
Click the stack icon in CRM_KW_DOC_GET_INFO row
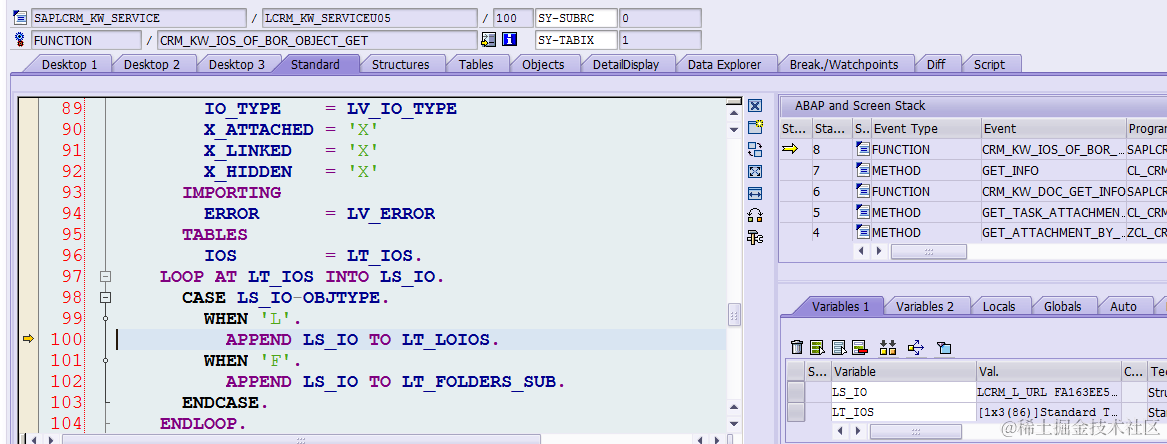pyautogui.click(x=863, y=191)
